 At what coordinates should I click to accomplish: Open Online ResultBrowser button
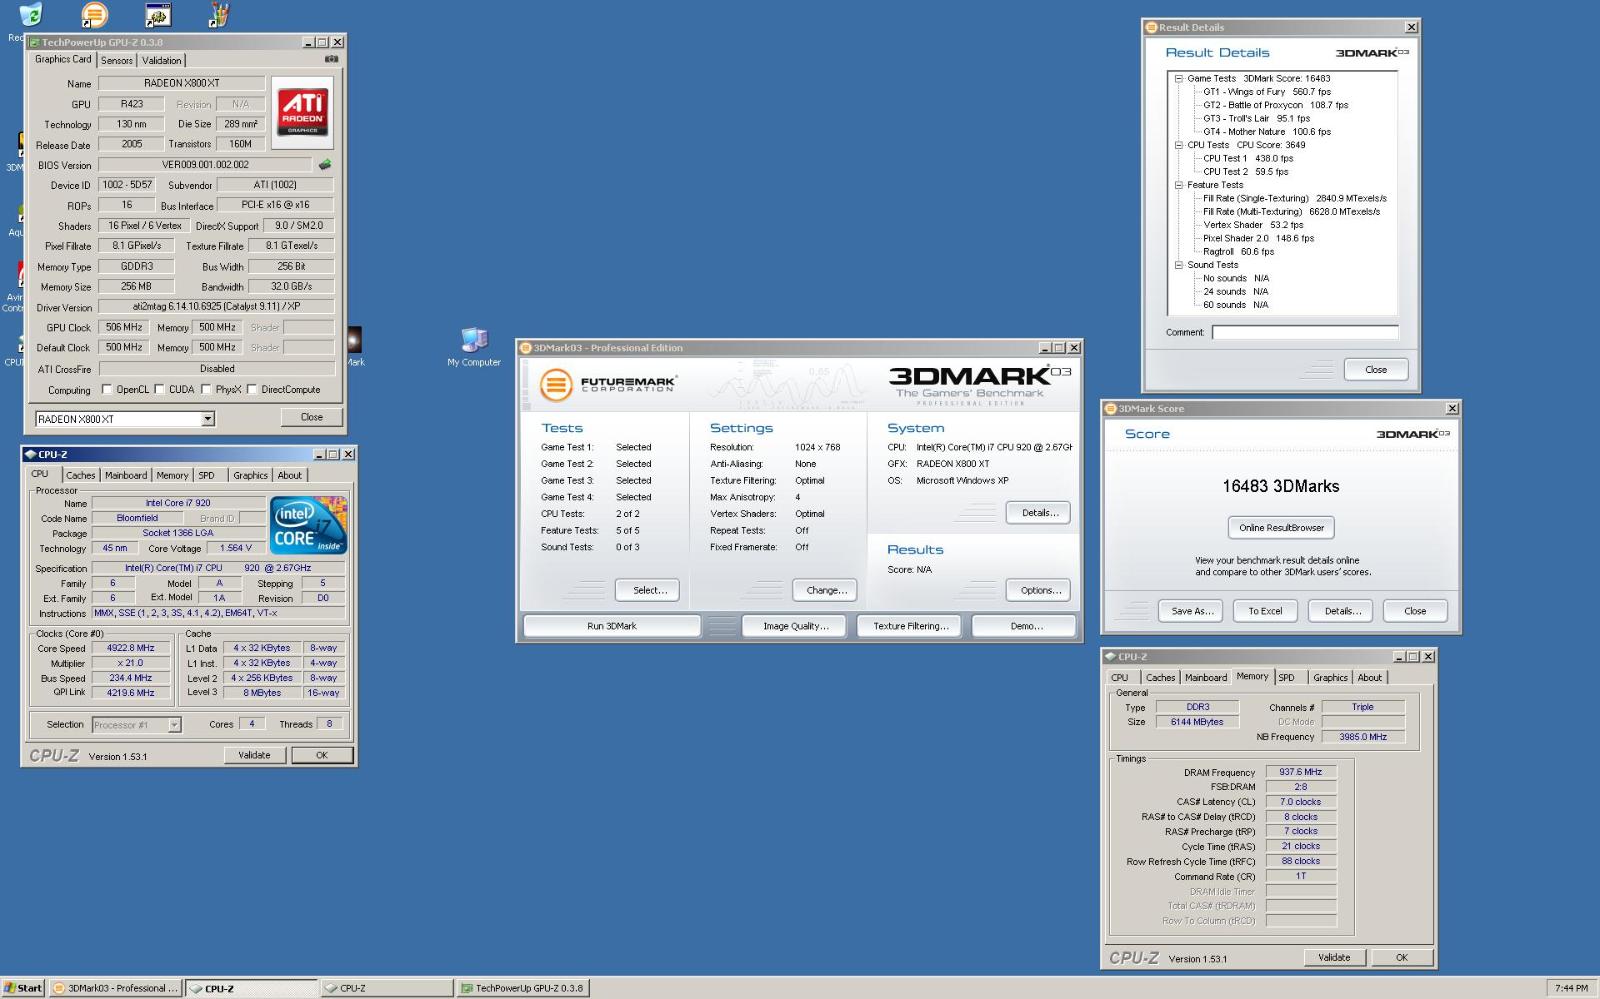(1281, 528)
